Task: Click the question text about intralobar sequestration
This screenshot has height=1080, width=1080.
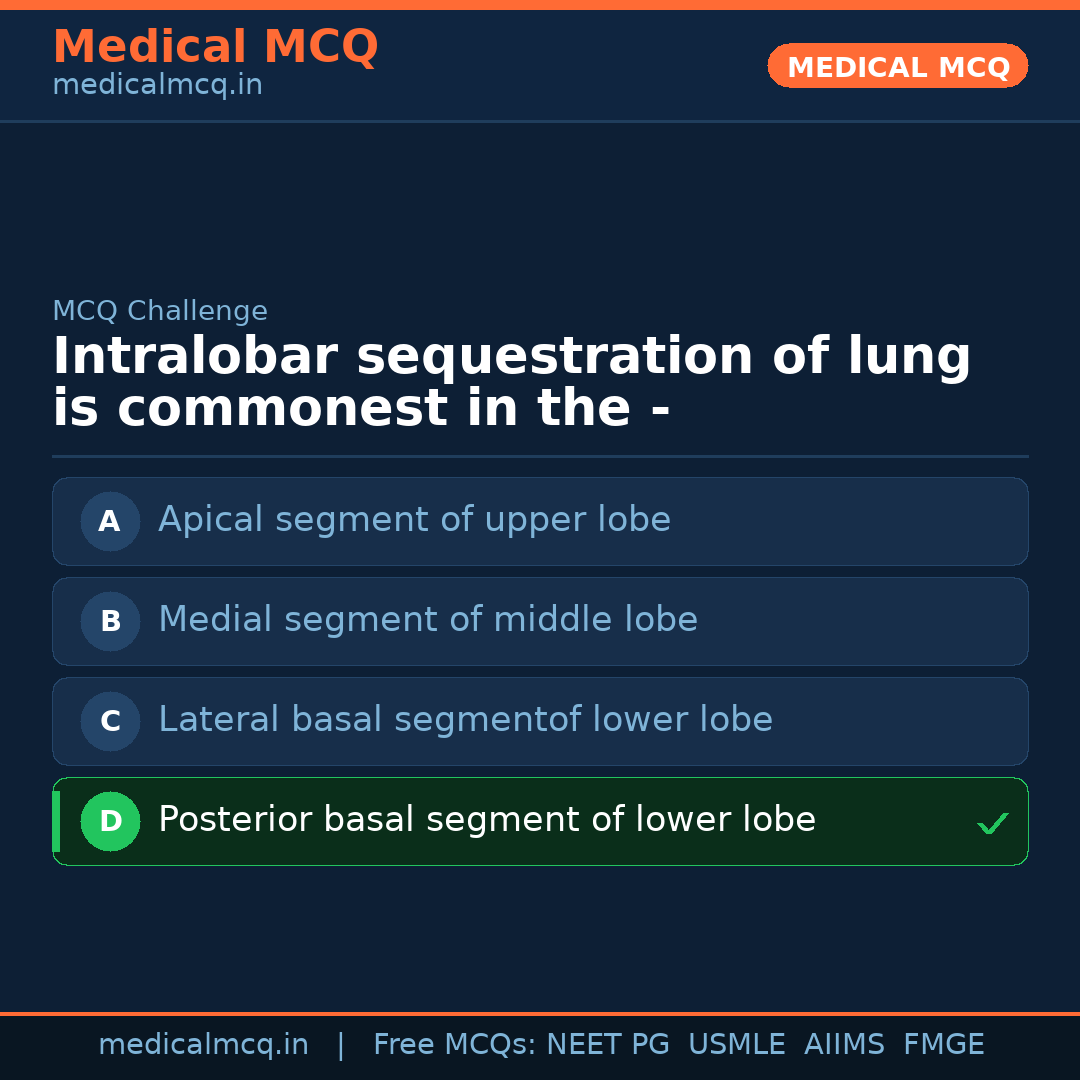Action: (511, 383)
